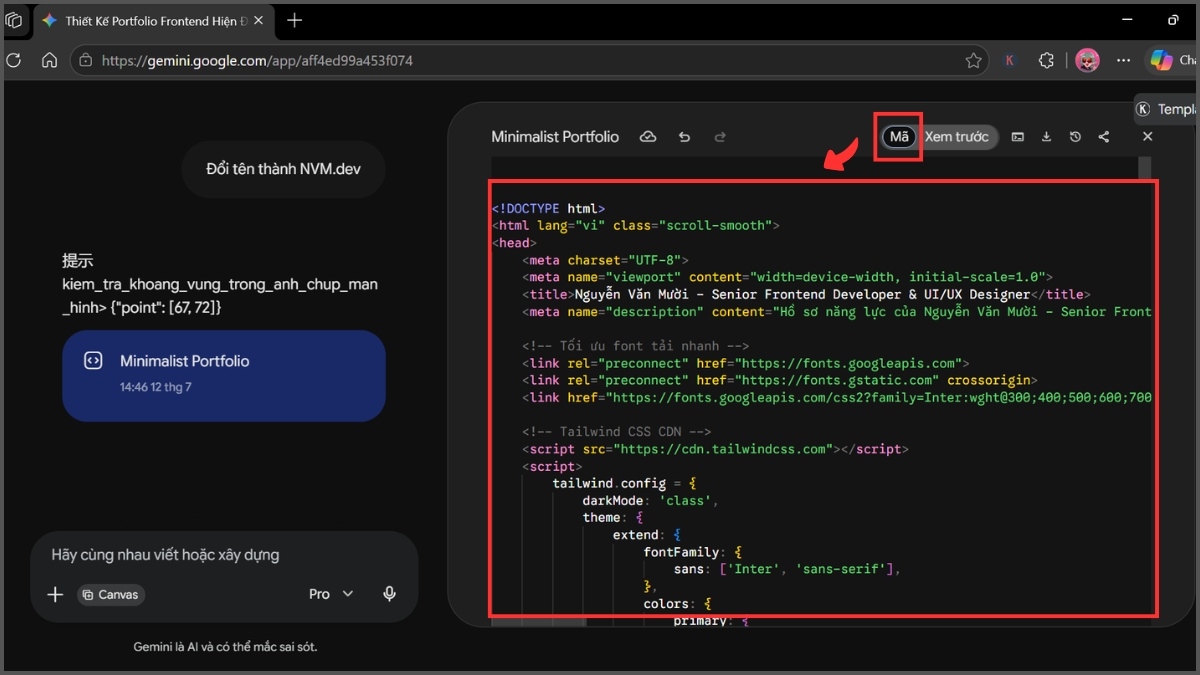Select the Thiết Kế Portfolio Frontend tab
Image resolution: width=1200 pixels, height=675 pixels.
click(x=153, y=20)
